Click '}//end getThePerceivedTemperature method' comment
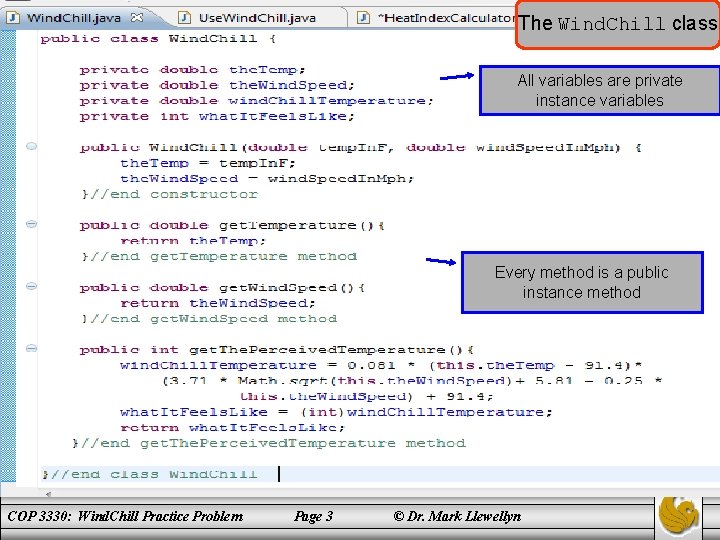720x540 pixels. (x=269, y=443)
